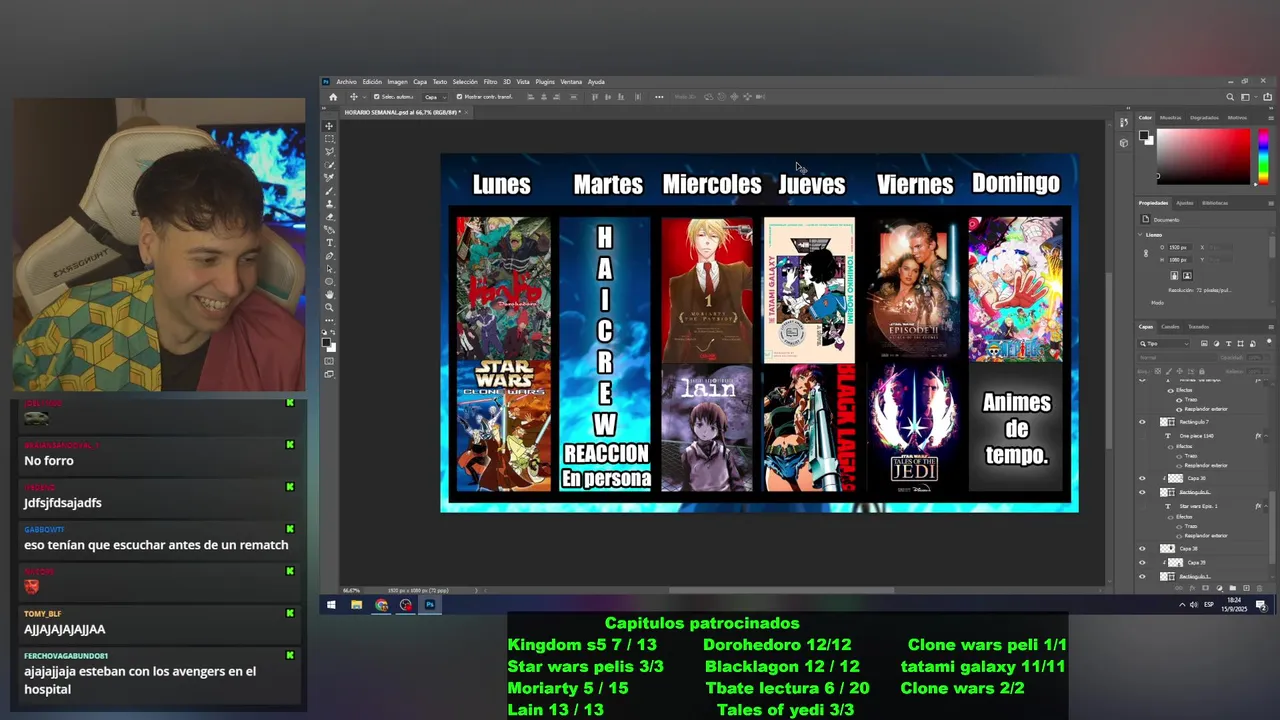Open the Windows notification center icon
The image size is (1280, 720).
(1262, 604)
